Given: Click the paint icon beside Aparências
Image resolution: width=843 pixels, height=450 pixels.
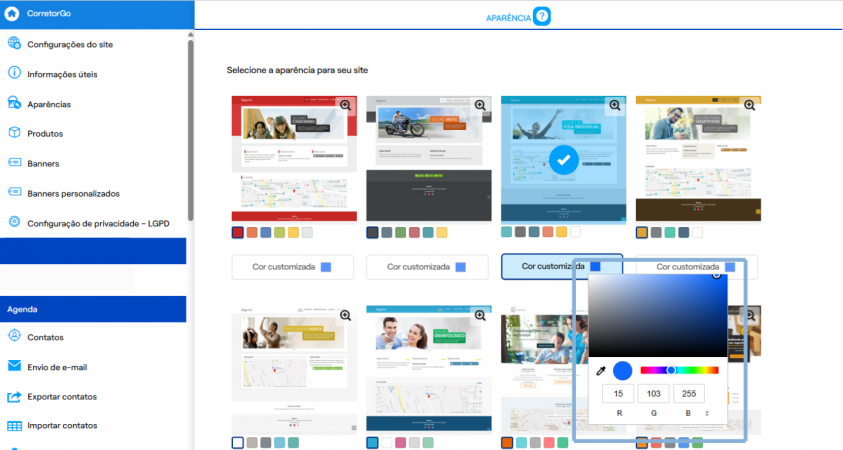Looking at the screenshot, I should (x=15, y=103).
